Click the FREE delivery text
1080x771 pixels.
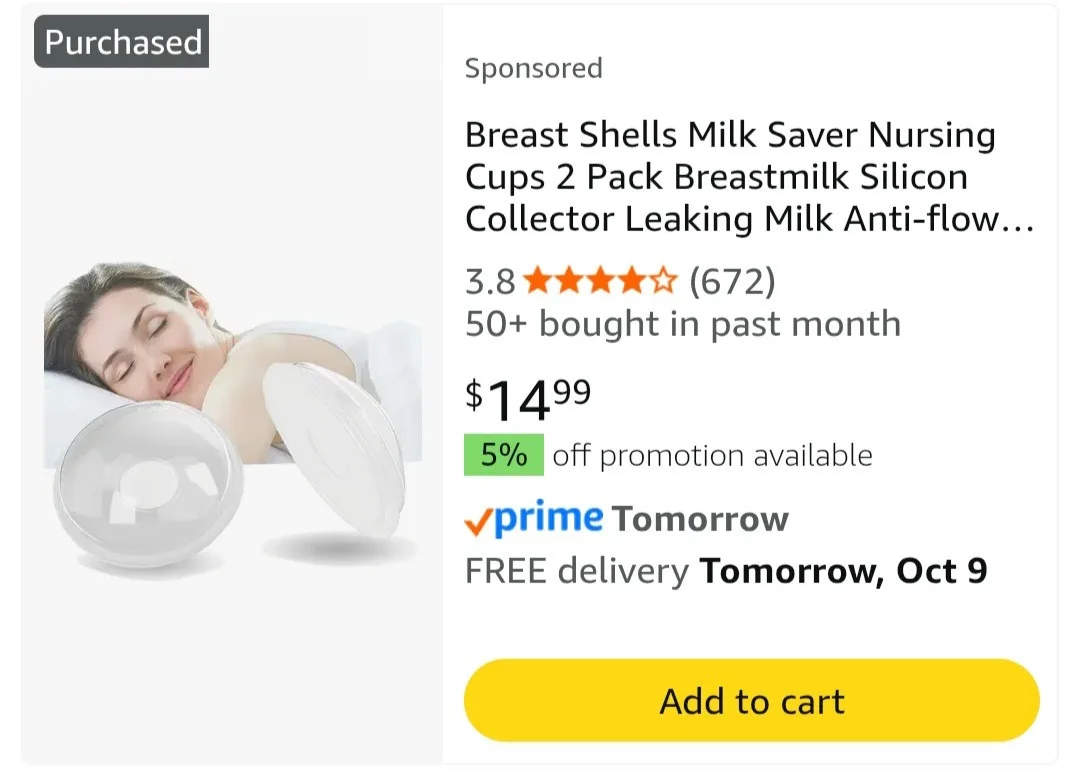point(577,571)
